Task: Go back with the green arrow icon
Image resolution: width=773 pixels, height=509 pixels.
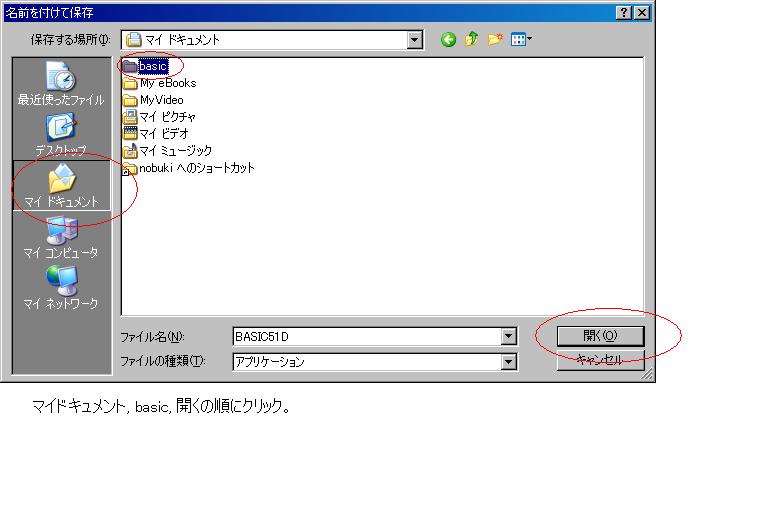Action: point(448,39)
